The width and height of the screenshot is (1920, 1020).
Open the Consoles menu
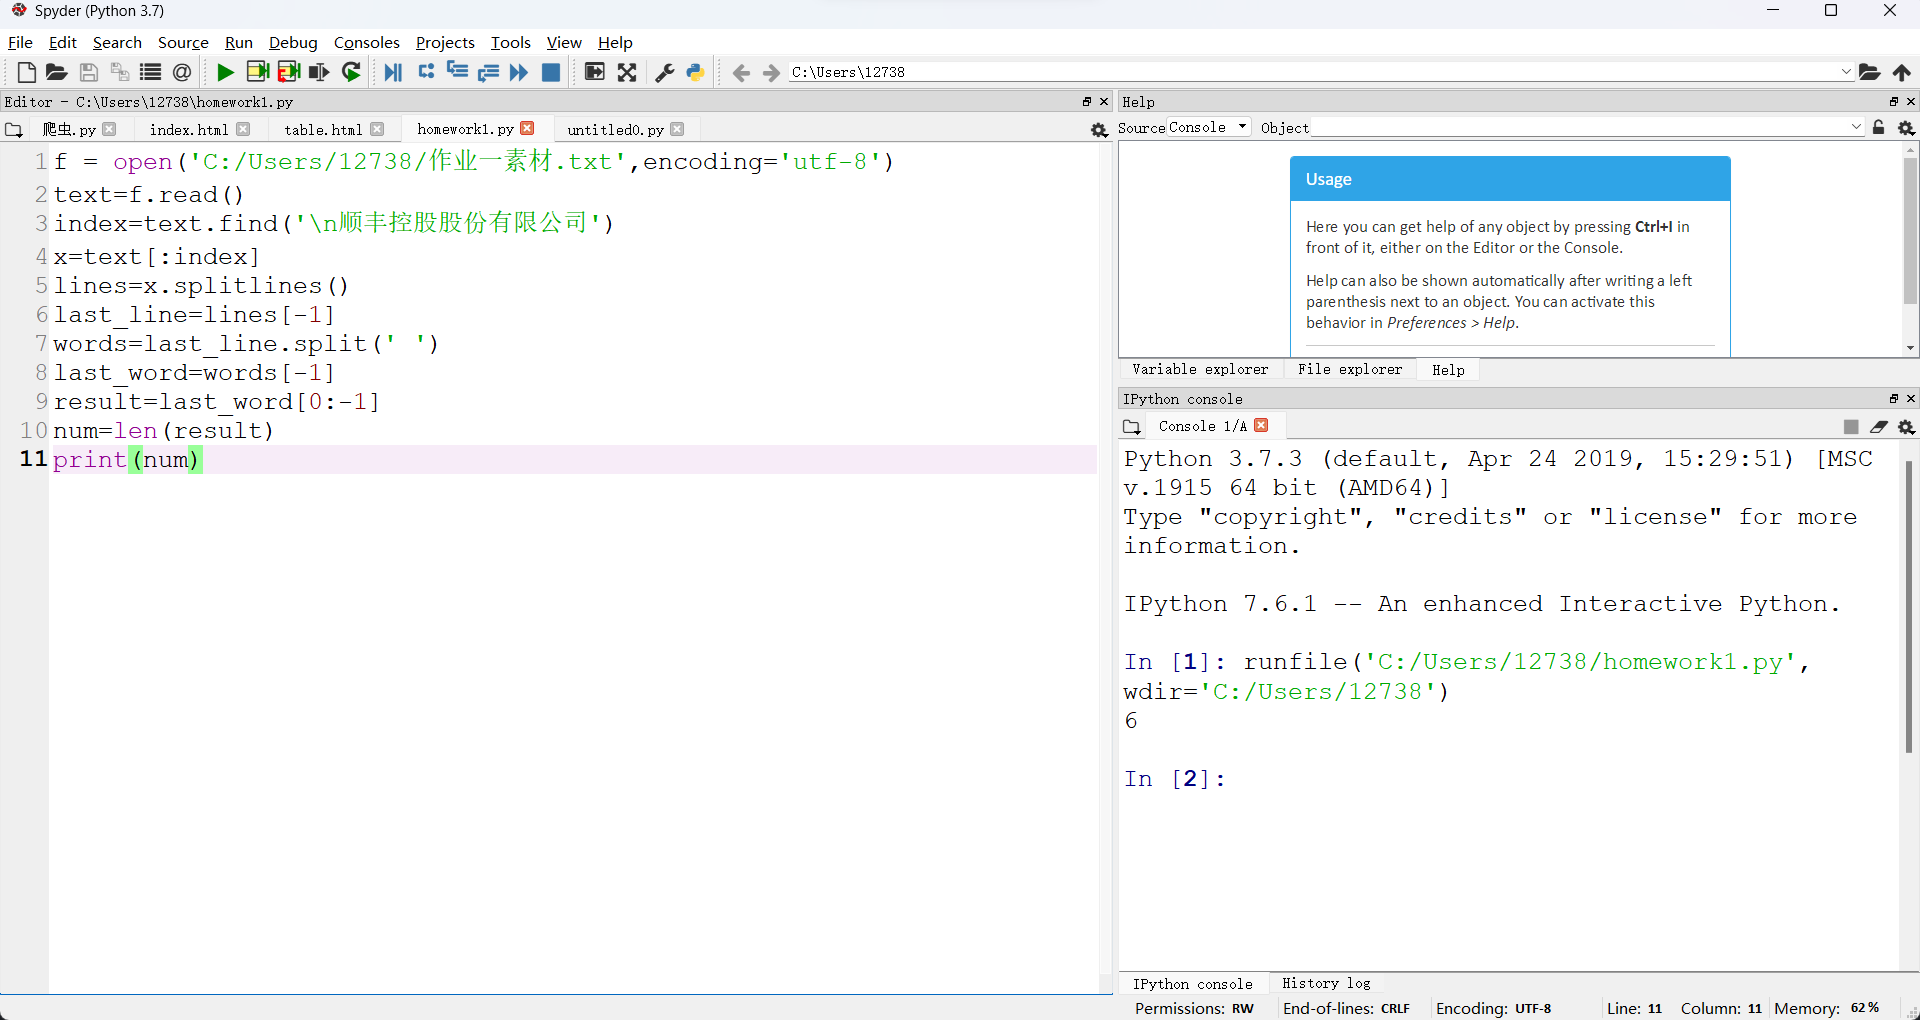point(366,42)
